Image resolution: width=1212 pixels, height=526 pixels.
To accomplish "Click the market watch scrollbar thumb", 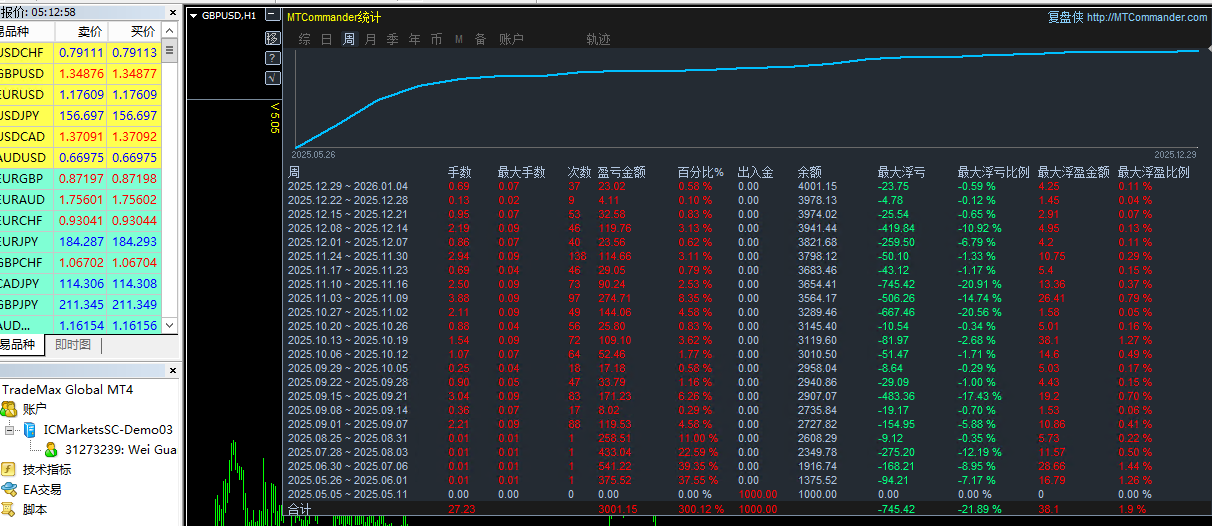I will 170,50.
